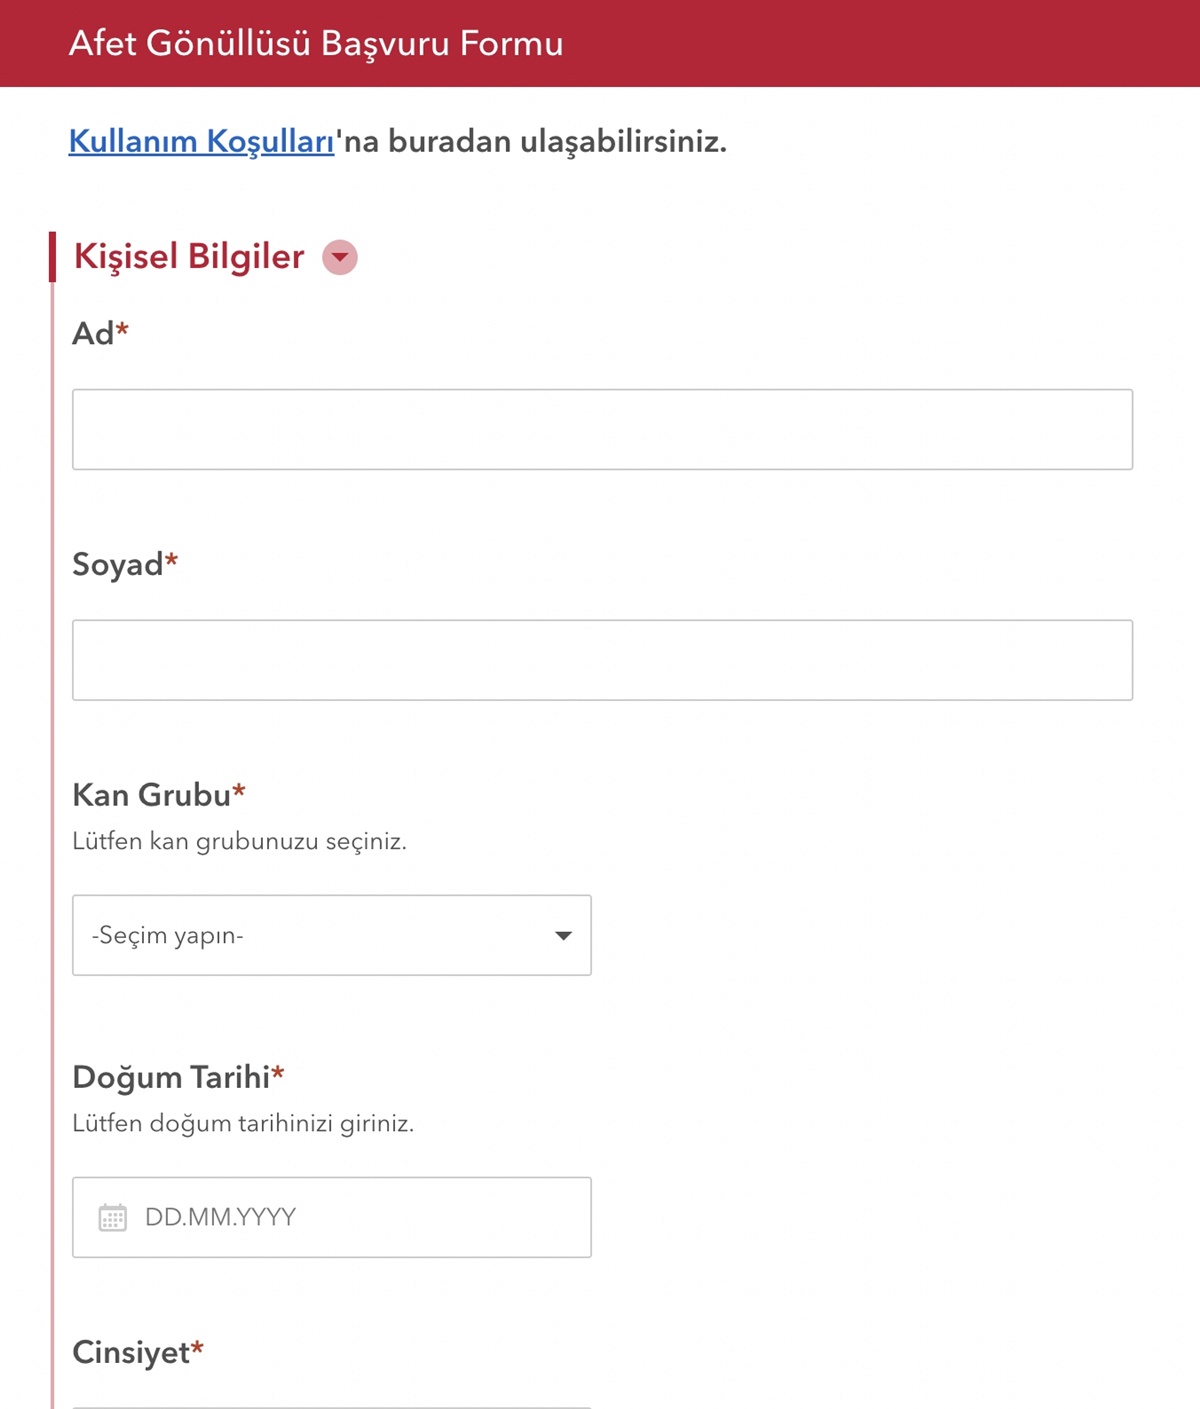
Task: Open the Kullanım Koşulları link
Action: coord(200,141)
